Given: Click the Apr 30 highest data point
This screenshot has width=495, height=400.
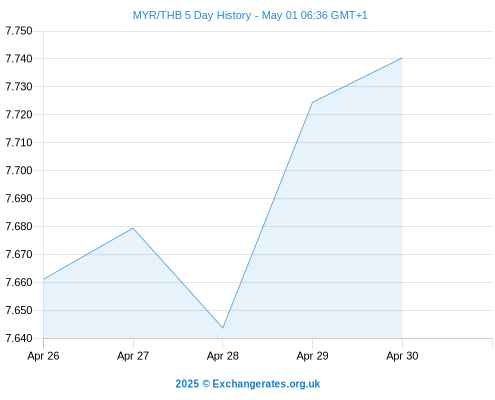Looking at the screenshot, I should 402,58.
